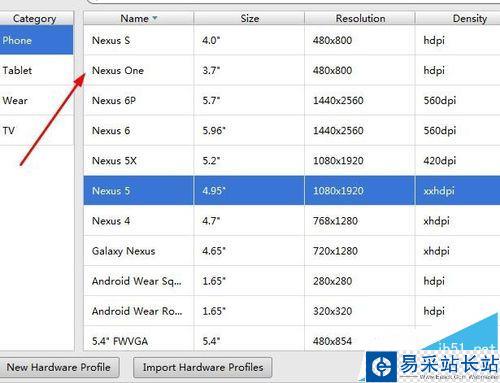Sort by the Resolution column header
The height and width of the screenshot is (383, 500).
pos(360,18)
